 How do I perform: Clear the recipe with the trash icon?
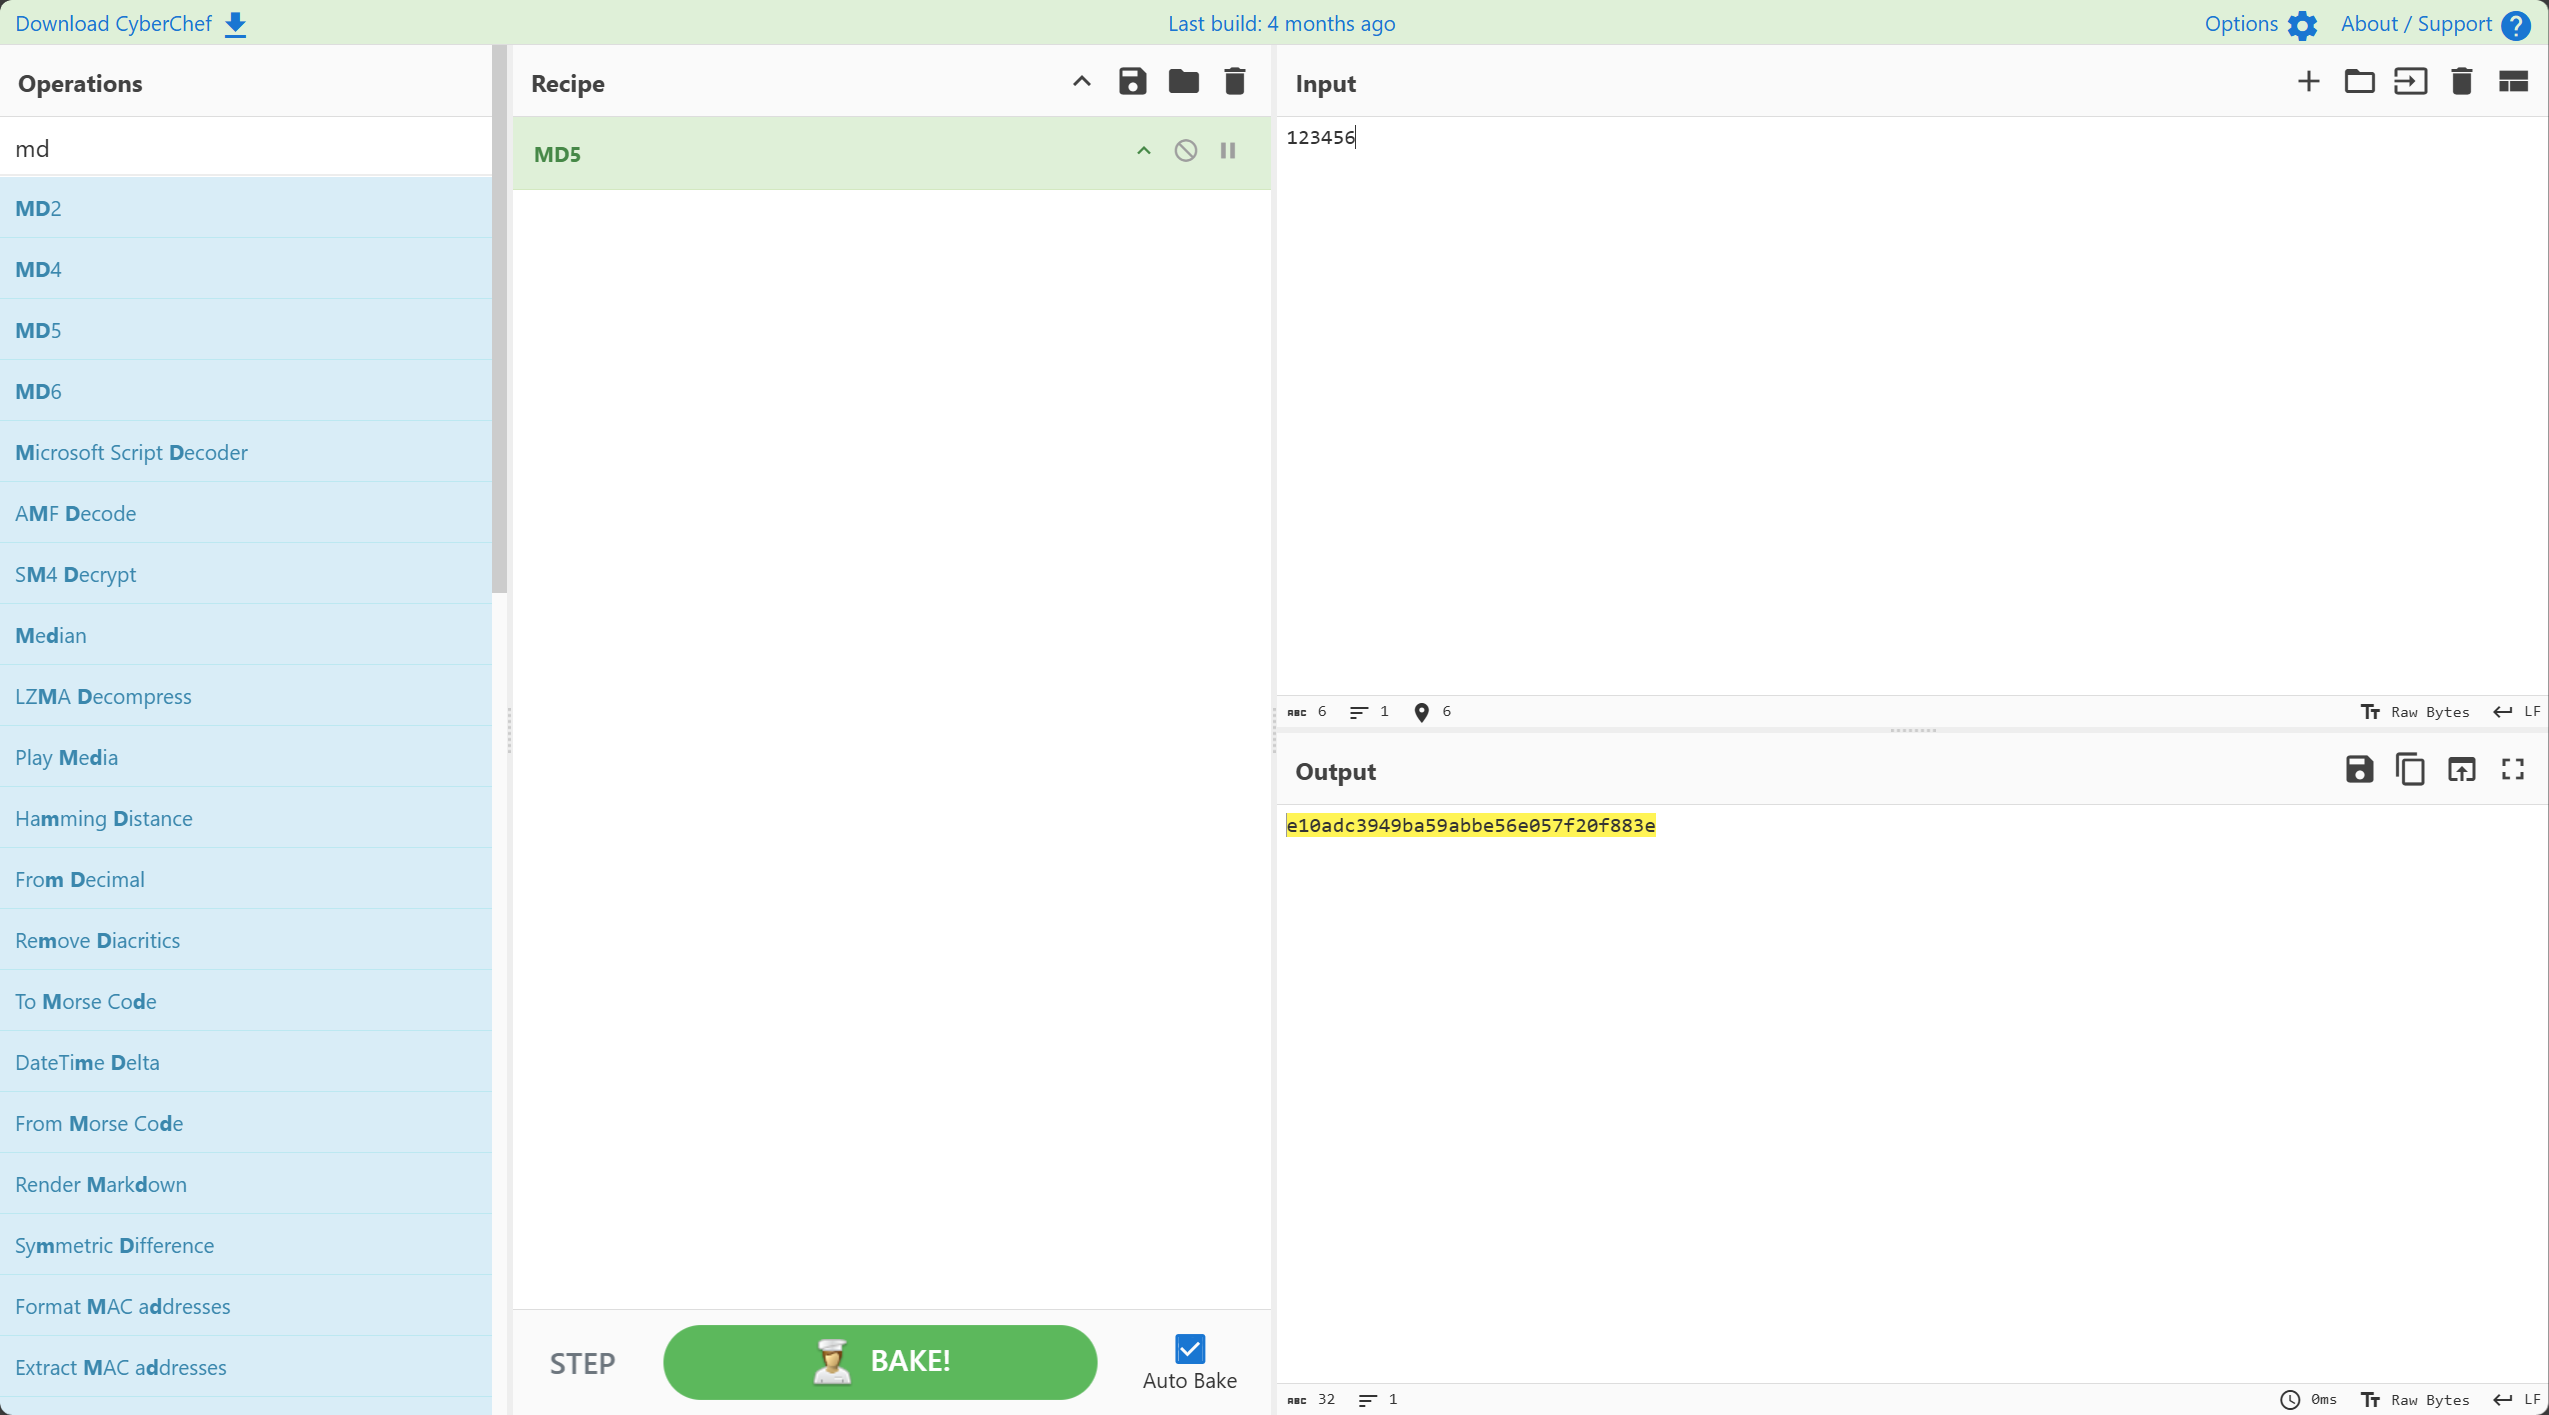[x=1235, y=82]
